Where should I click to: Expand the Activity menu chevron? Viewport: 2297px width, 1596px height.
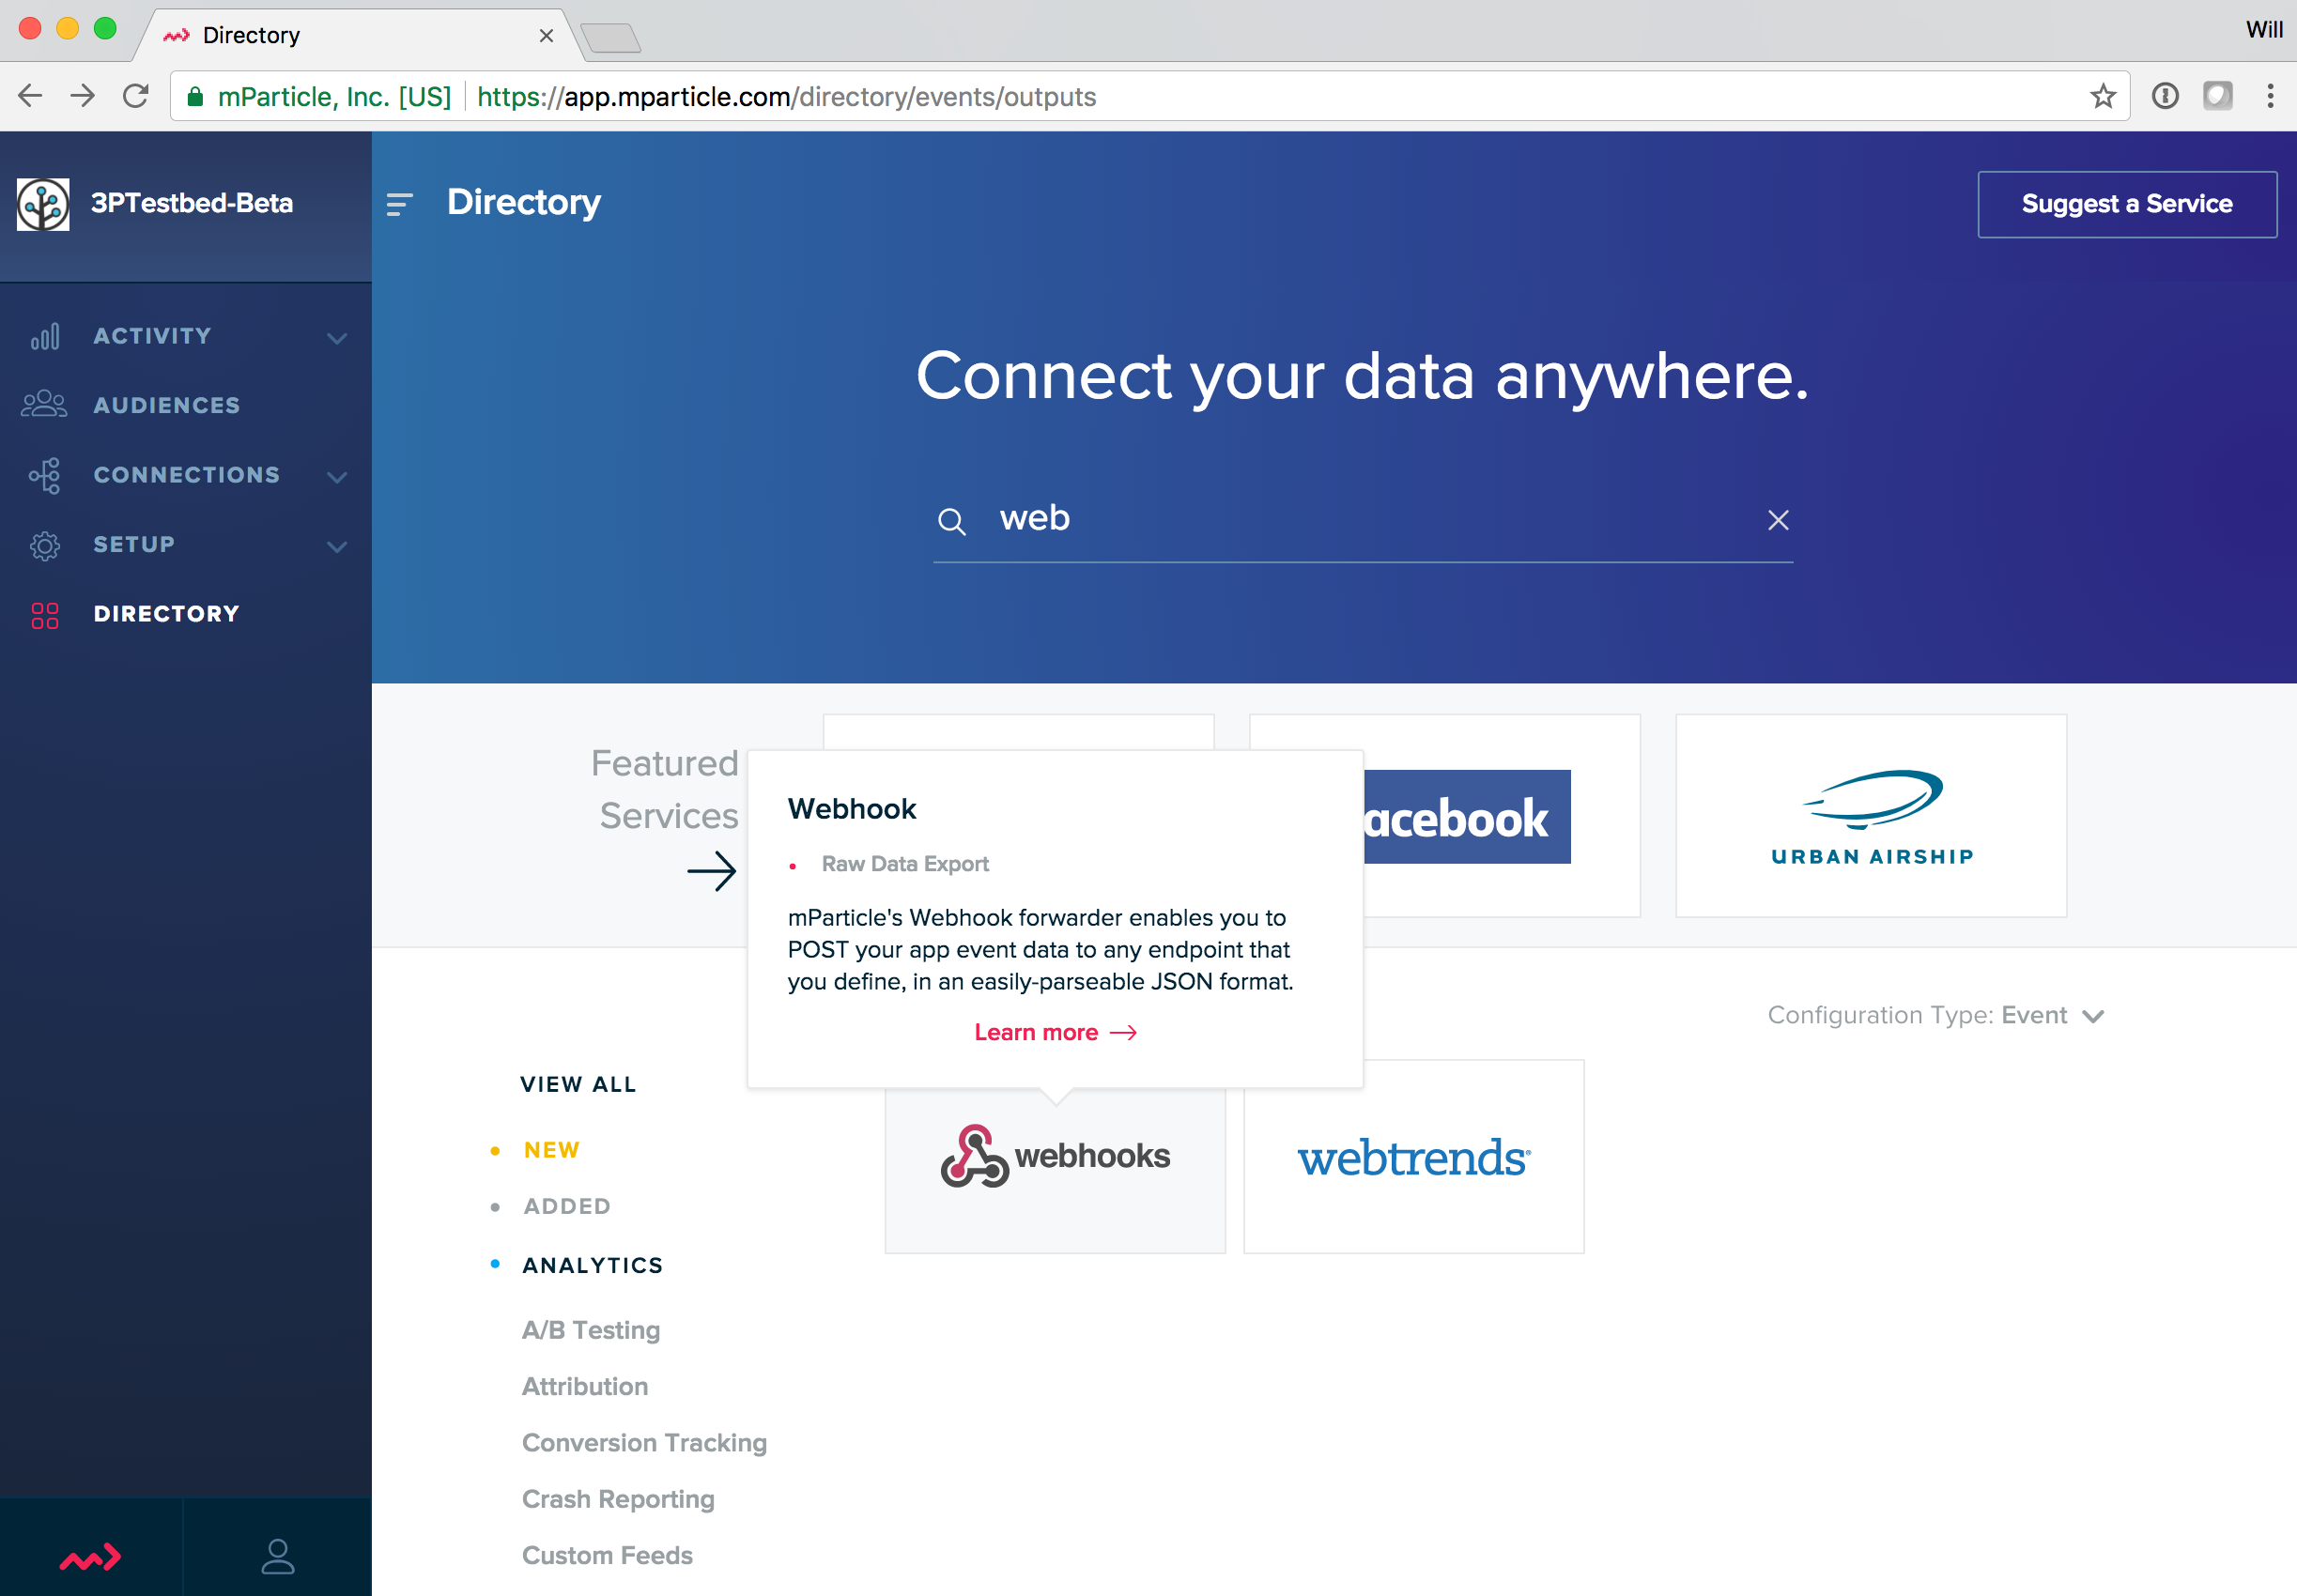point(337,338)
